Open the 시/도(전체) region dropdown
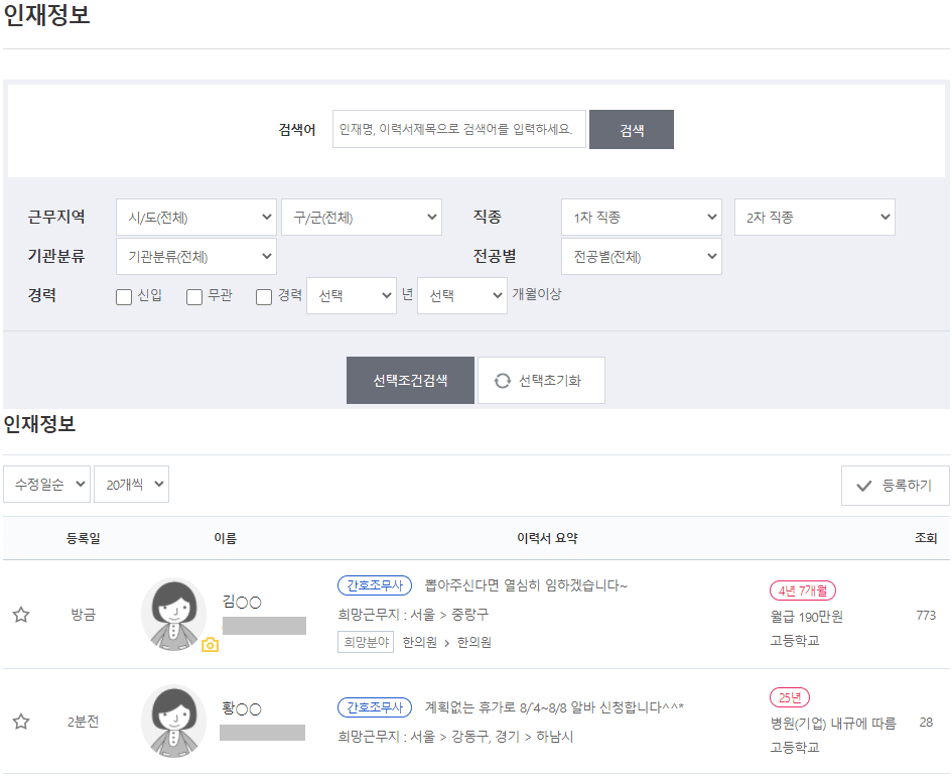Viewport: 952px width, 776px height. (195, 217)
